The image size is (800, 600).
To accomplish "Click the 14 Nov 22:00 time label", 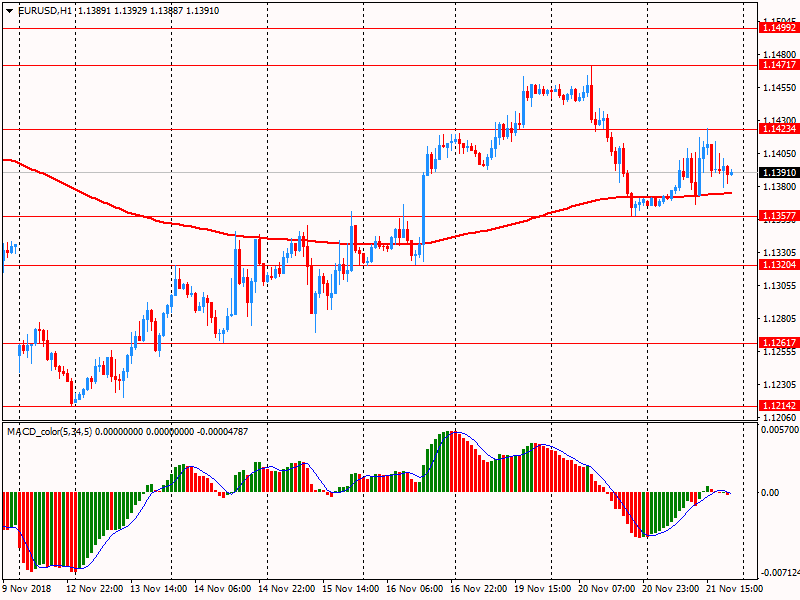I will (x=286, y=588).
